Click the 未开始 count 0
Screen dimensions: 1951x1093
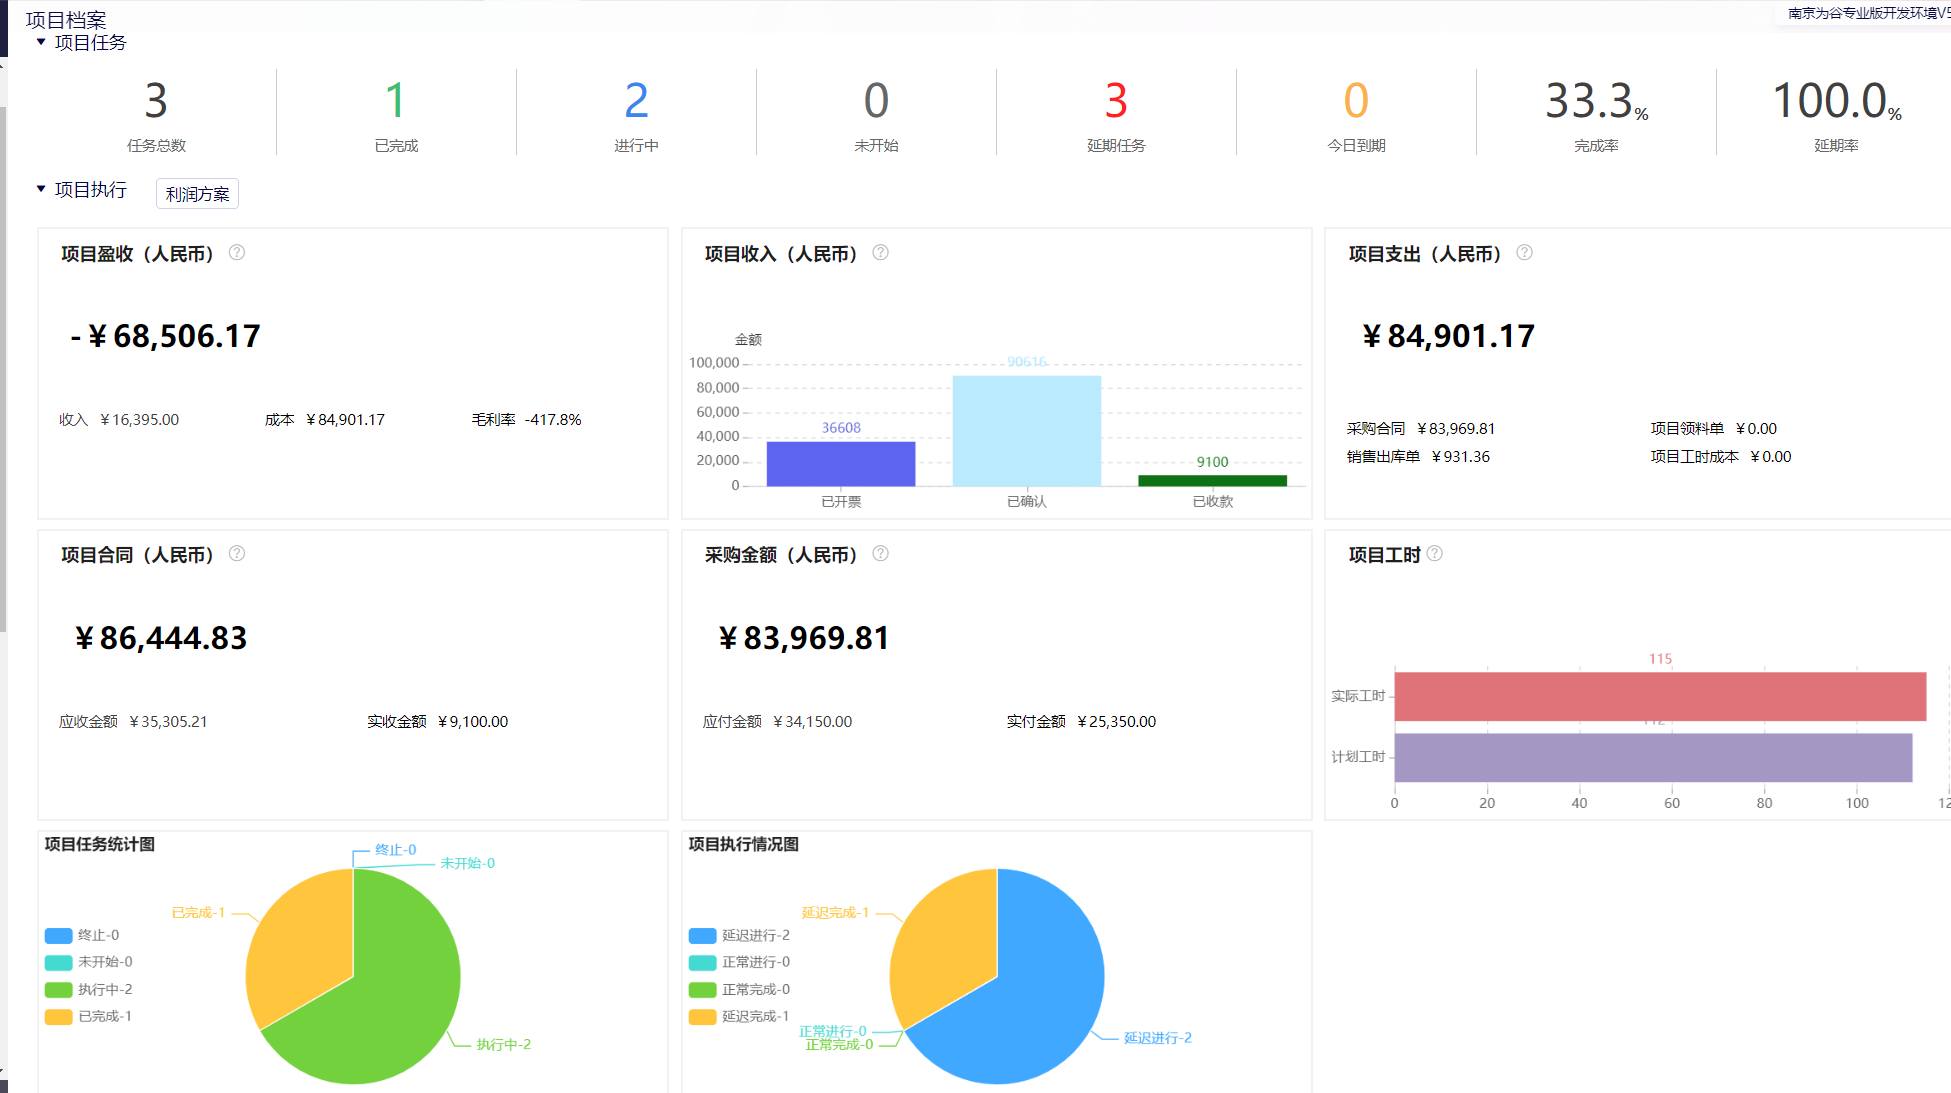click(x=876, y=101)
